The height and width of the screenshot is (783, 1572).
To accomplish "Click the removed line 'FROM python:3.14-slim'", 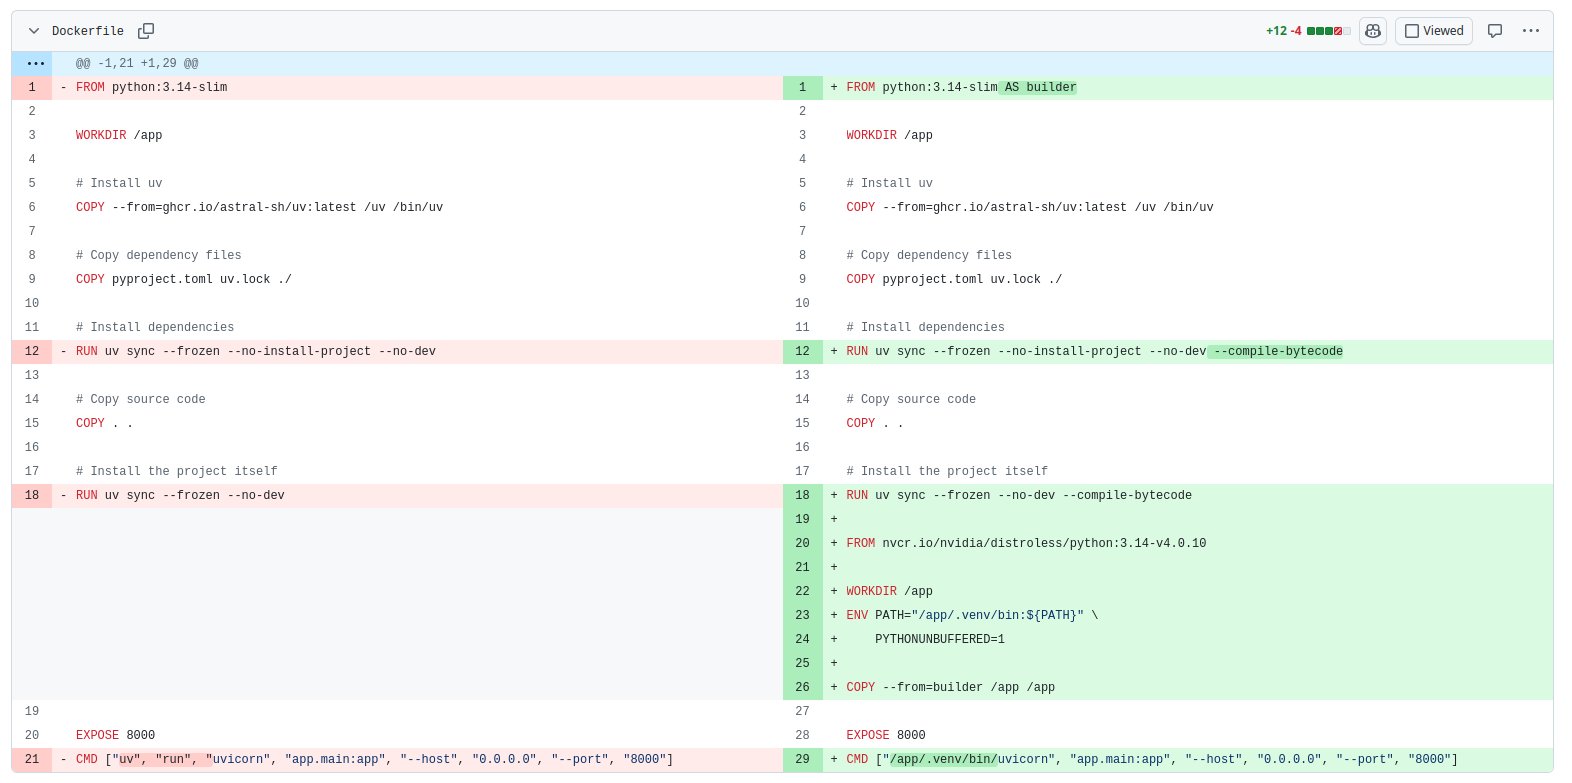I will click(152, 87).
